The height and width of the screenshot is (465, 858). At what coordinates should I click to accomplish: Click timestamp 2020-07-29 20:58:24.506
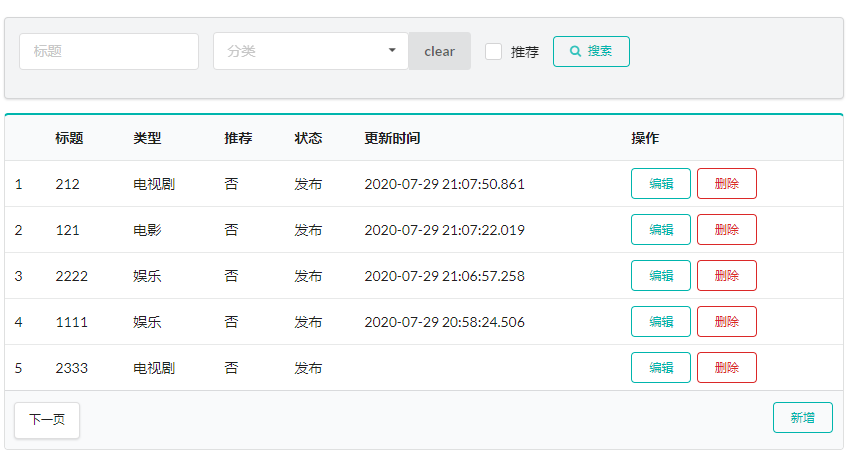pyautogui.click(x=444, y=322)
